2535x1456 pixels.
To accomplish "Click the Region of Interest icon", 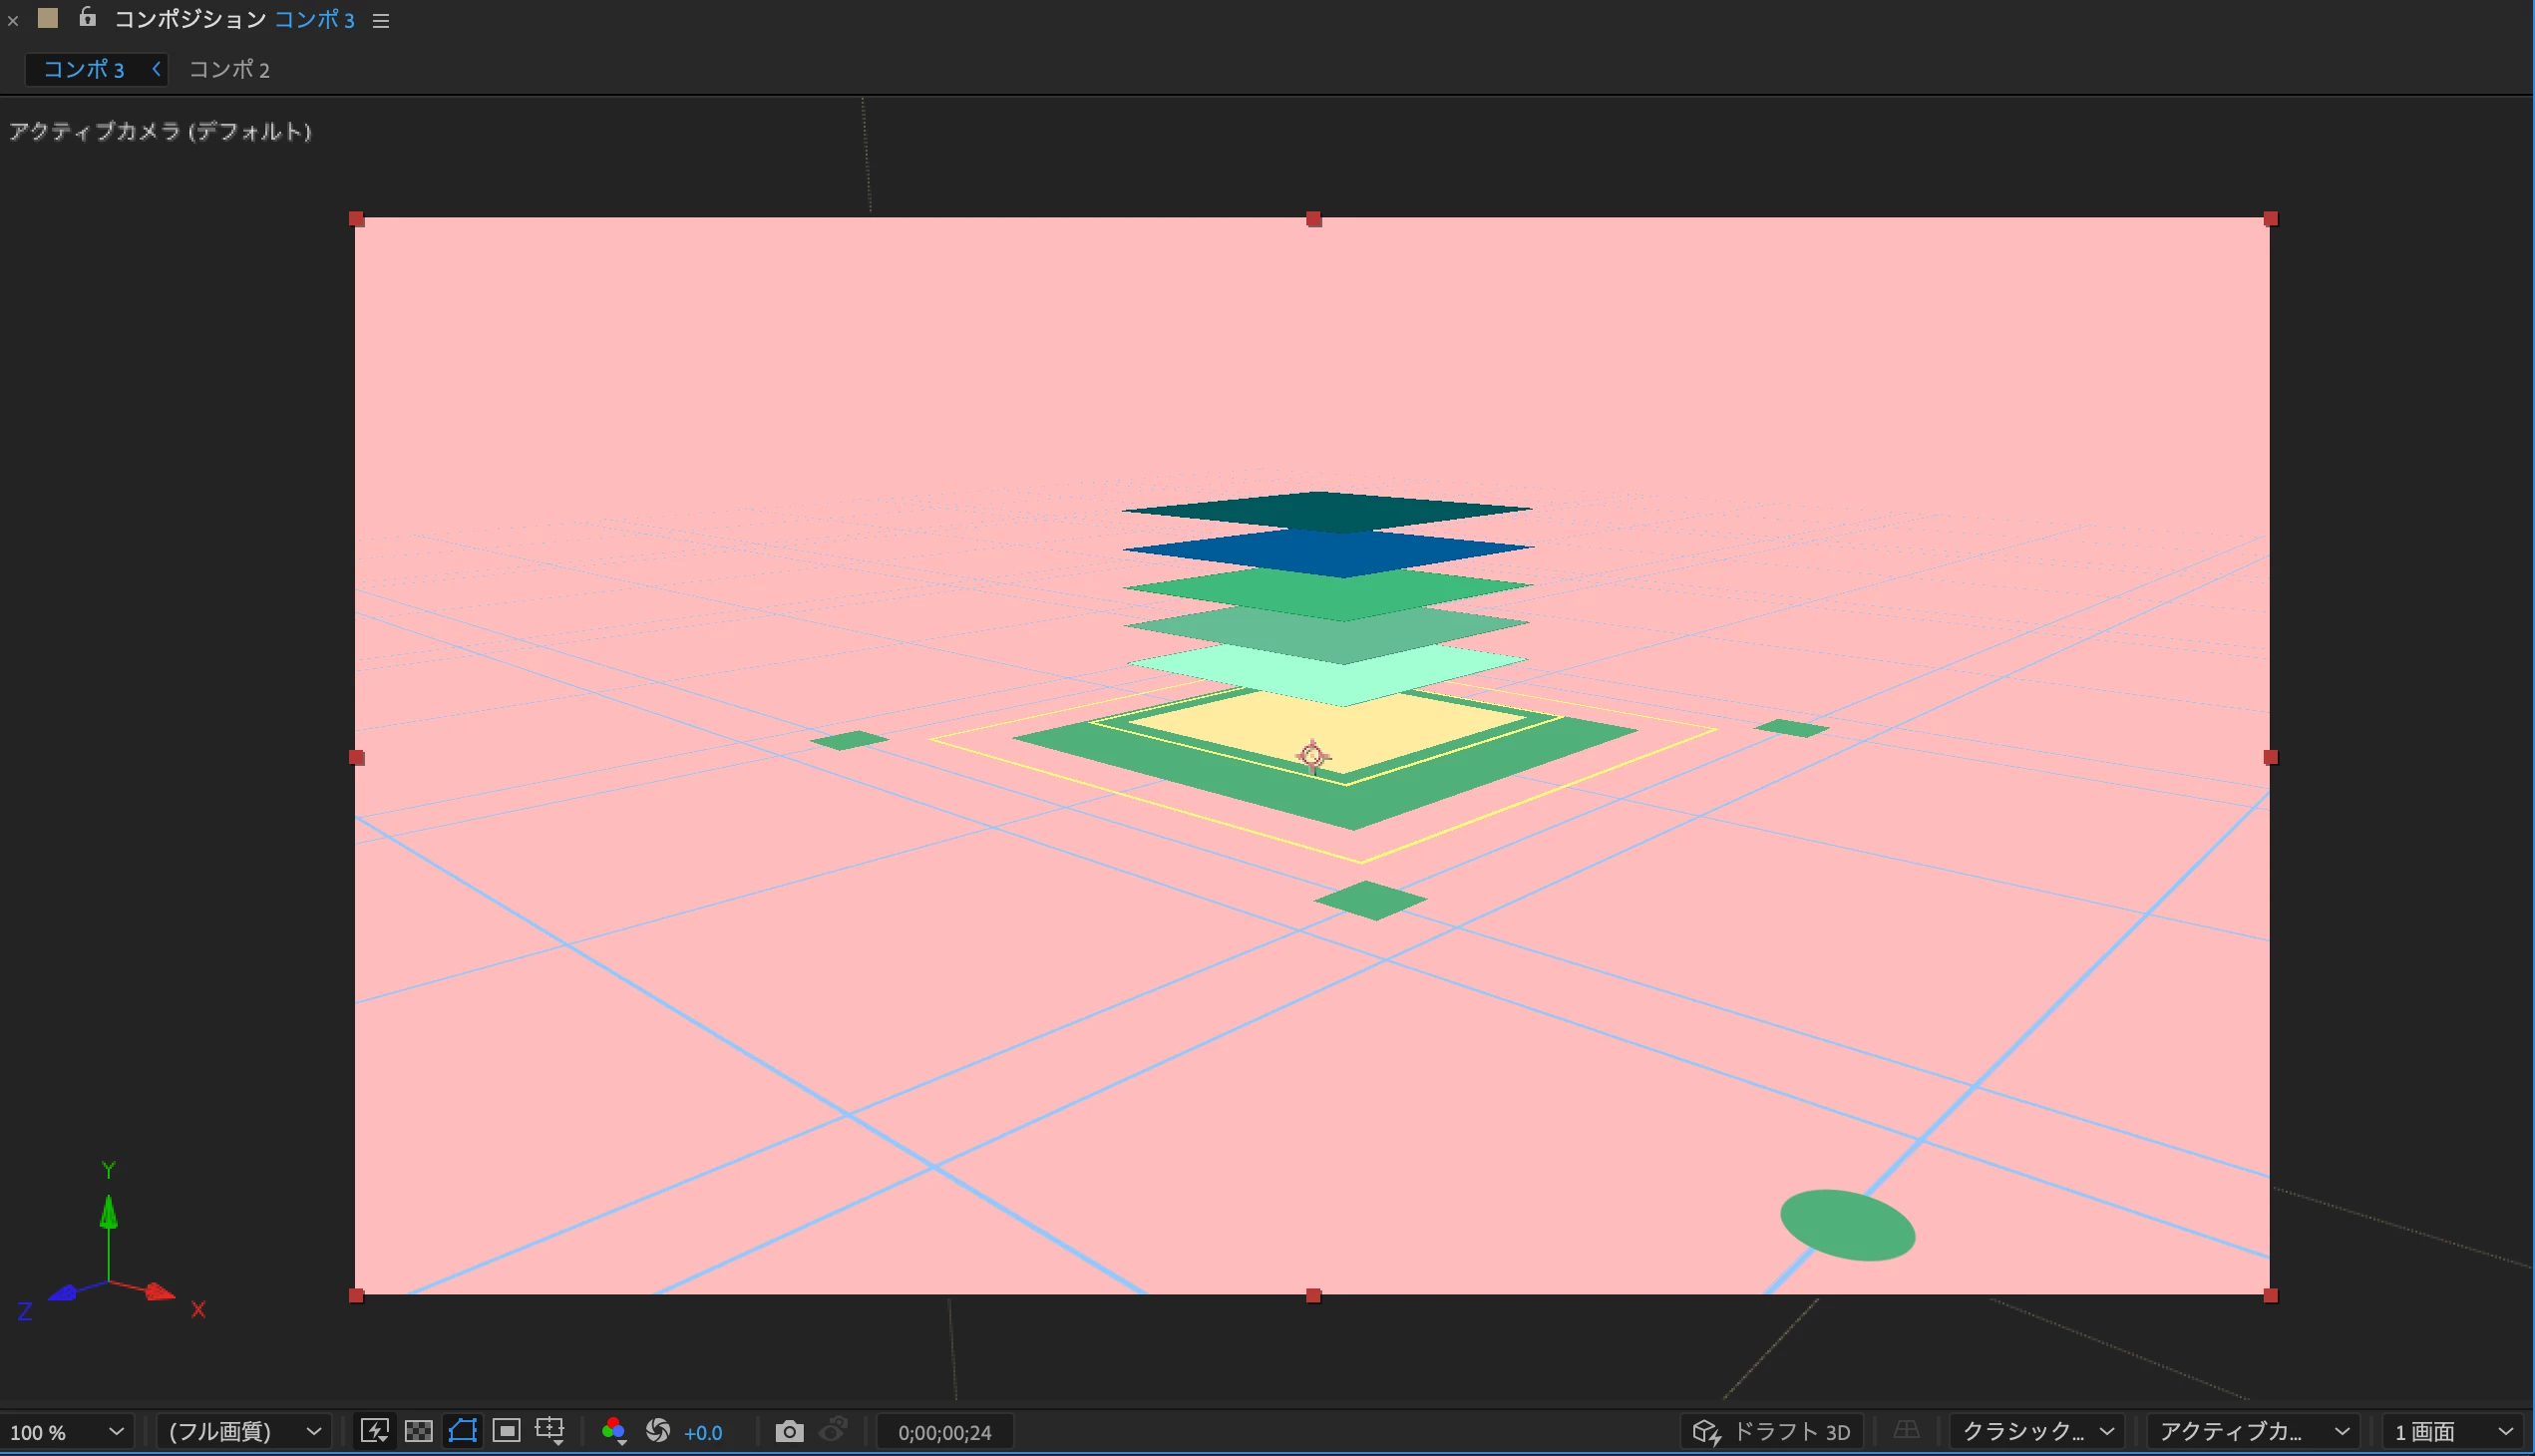I will [507, 1431].
